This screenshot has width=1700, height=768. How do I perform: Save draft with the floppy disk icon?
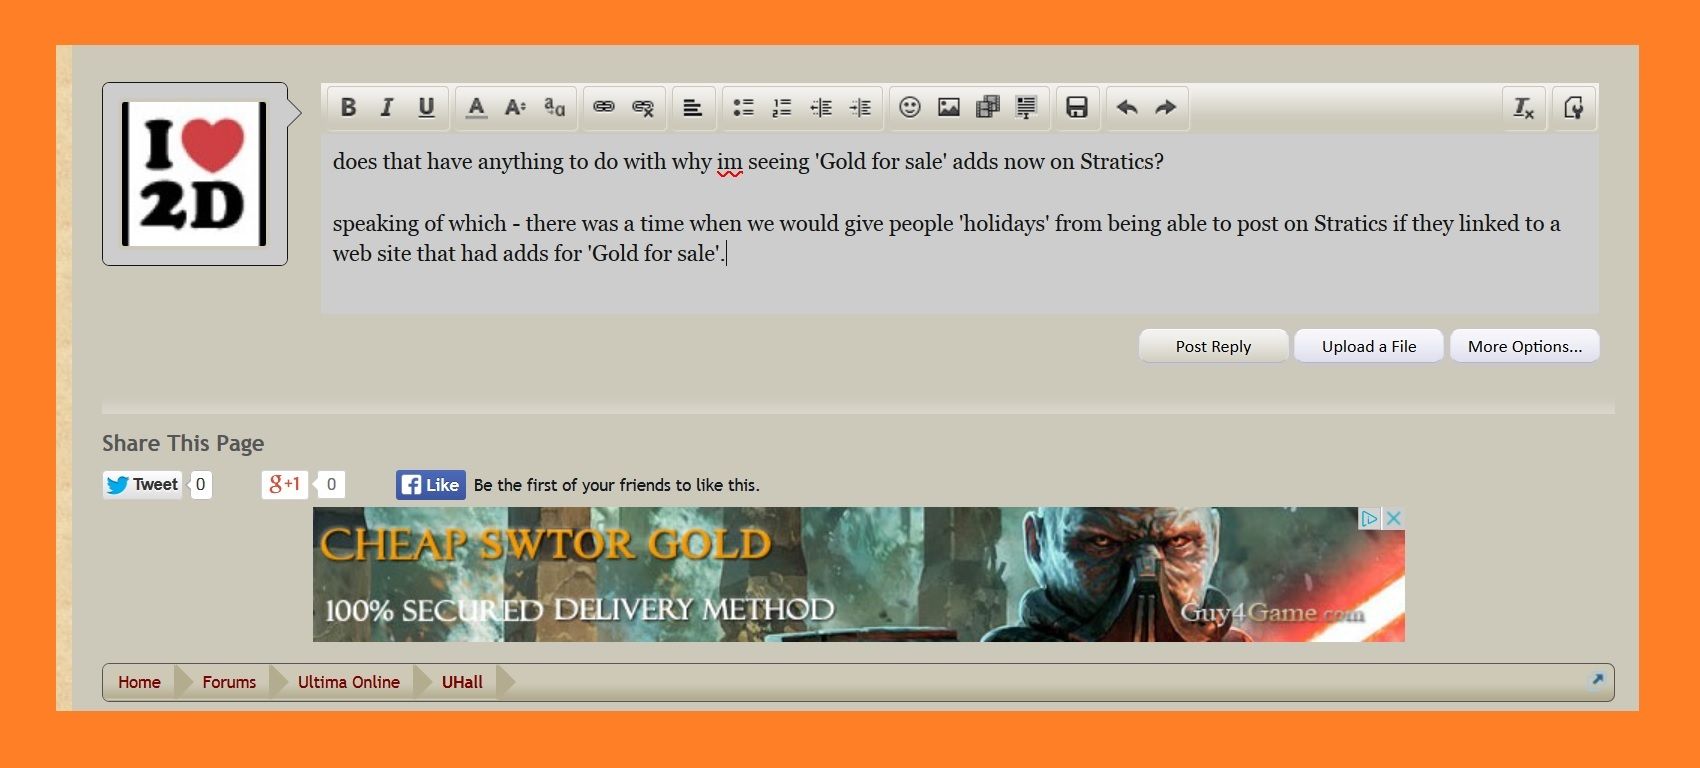point(1077,107)
